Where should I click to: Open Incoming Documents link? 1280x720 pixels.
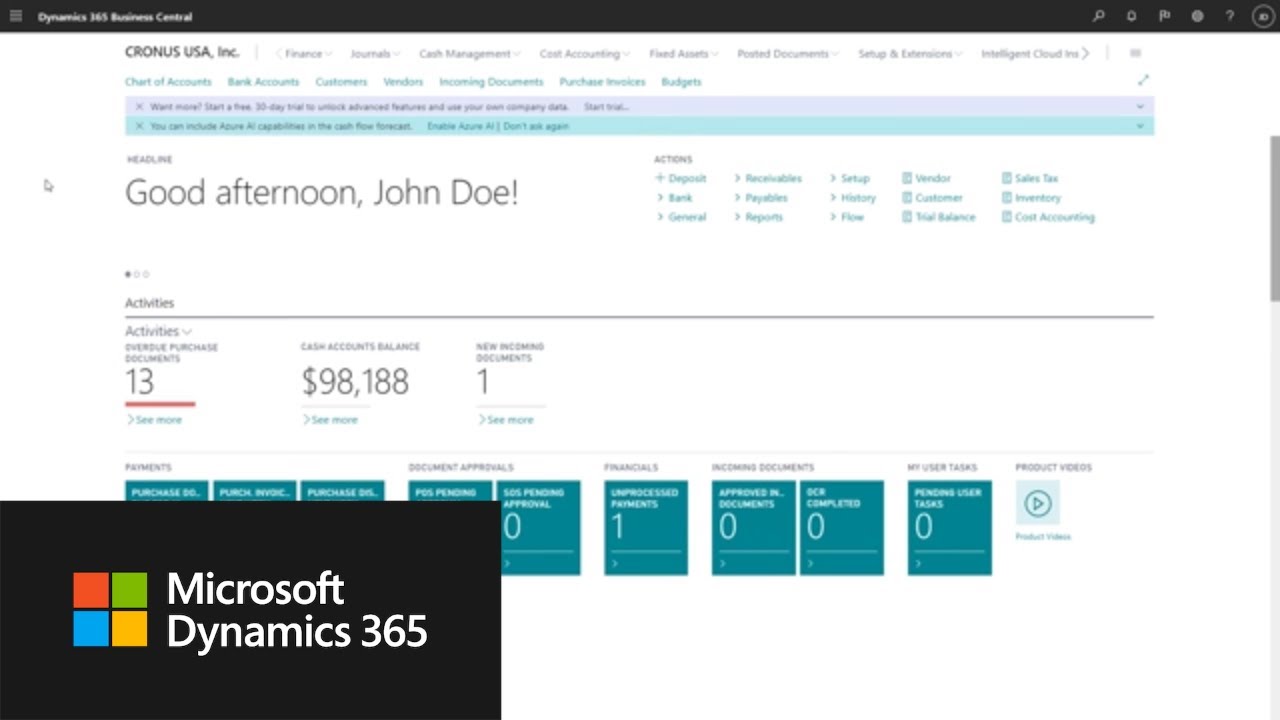[491, 82]
